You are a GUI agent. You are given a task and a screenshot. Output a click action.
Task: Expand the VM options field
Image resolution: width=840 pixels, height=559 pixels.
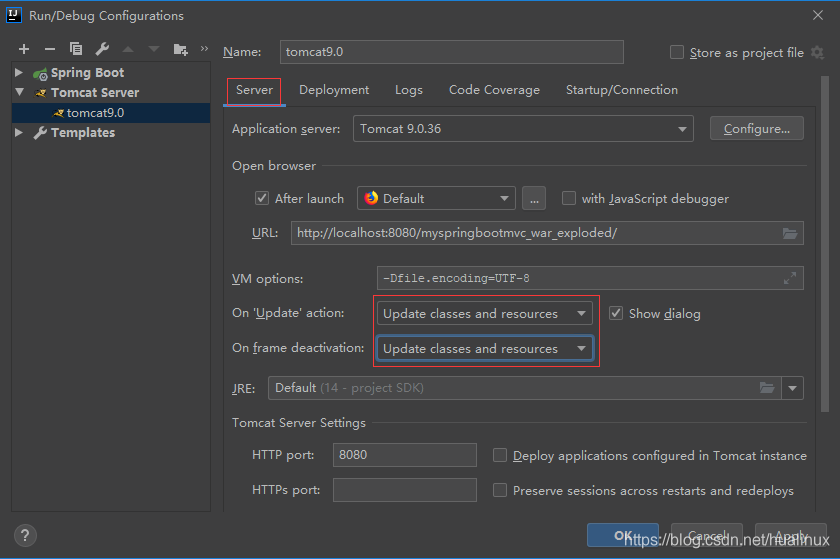point(790,278)
